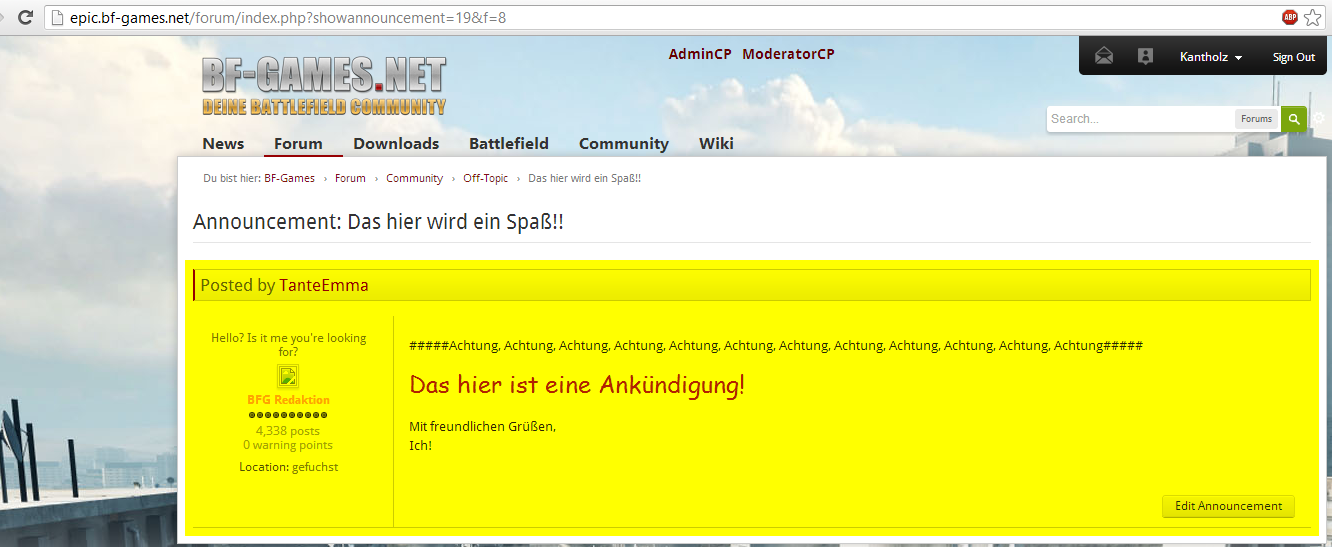This screenshot has height=547, width=1332.
Task: Click inside the Search text field
Action: pos(1140,119)
